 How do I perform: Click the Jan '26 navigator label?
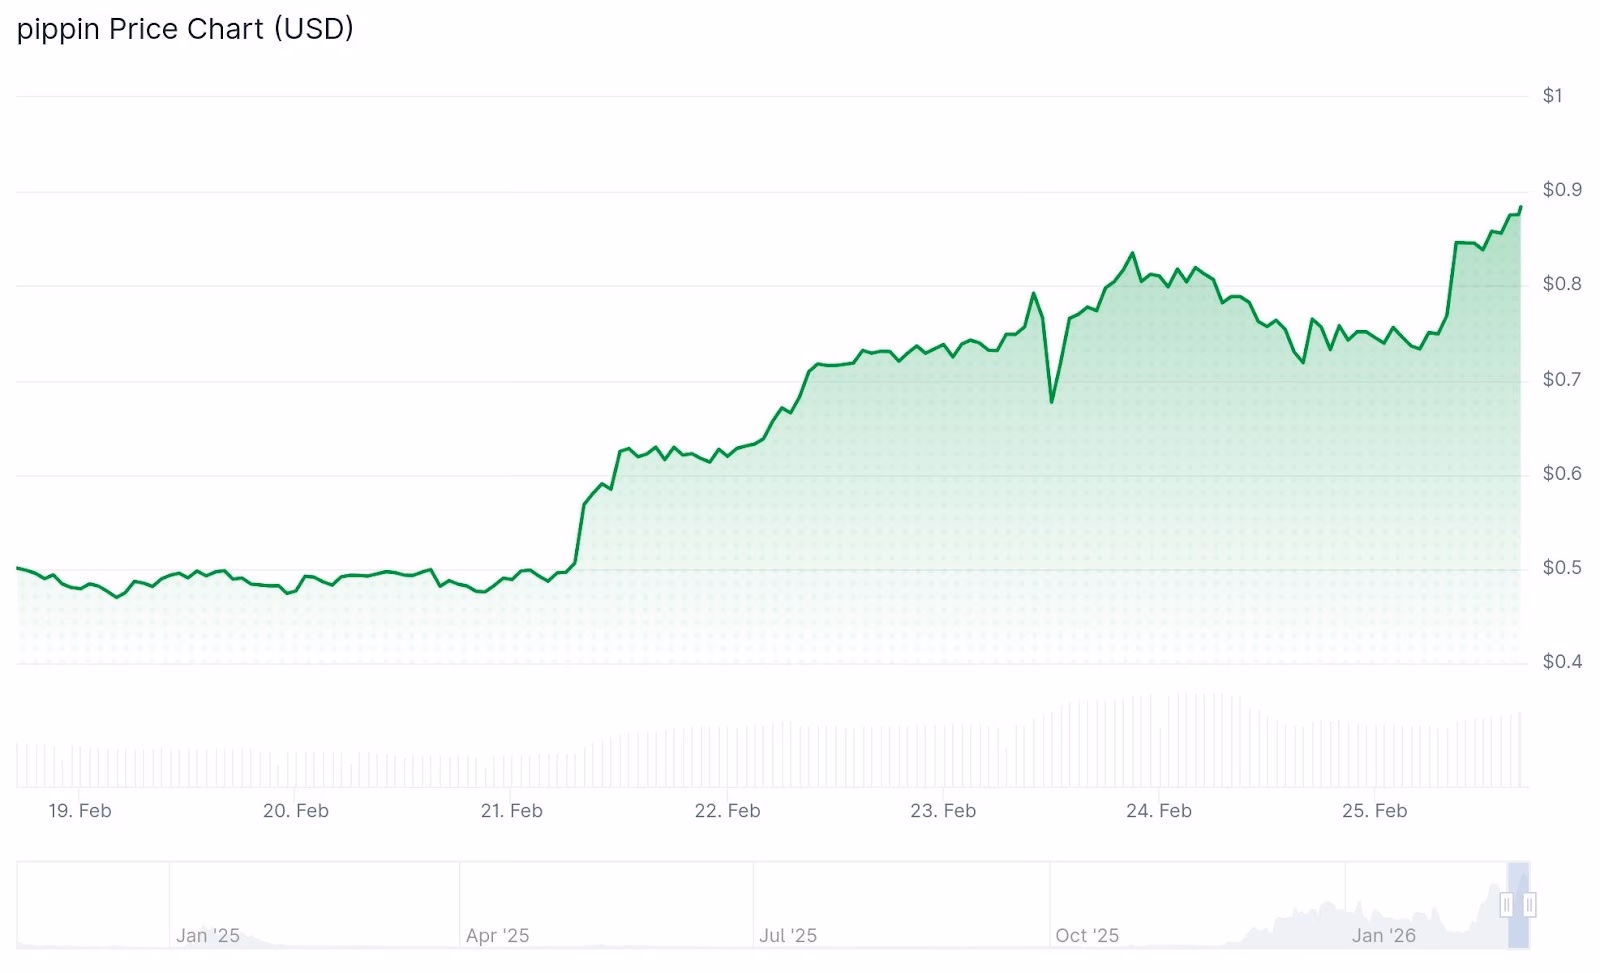click(x=1384, y=935)
